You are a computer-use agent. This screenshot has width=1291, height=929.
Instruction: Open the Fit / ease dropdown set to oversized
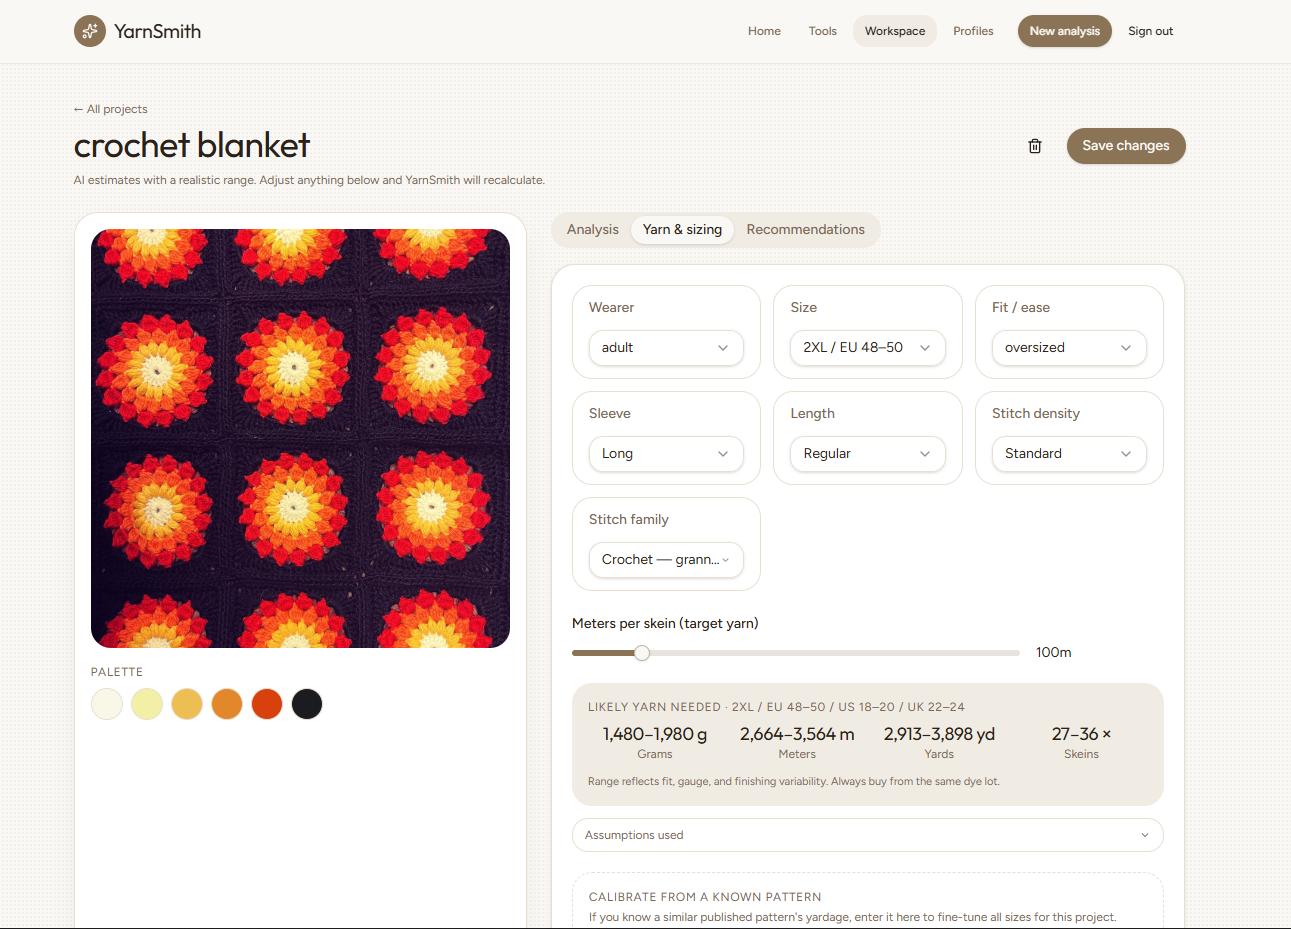point(1069,348)
